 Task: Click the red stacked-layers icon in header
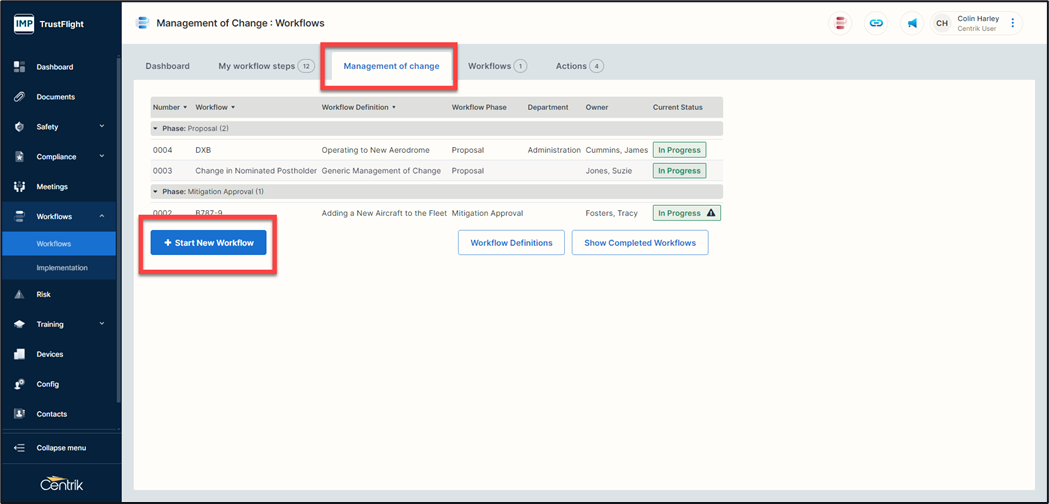pyautogui.click(x=841, y=23)
